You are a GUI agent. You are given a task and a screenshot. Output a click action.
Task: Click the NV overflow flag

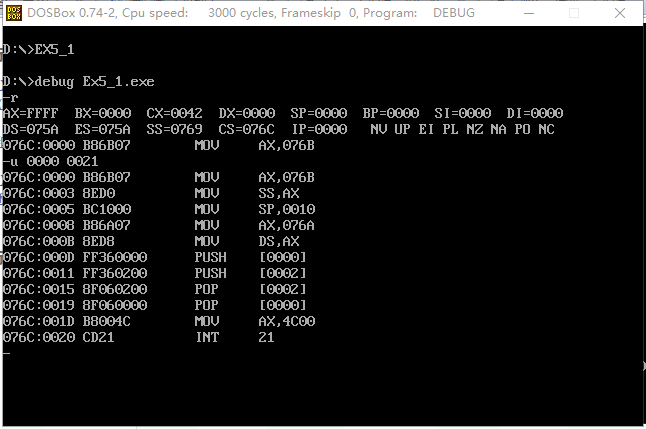379,129
